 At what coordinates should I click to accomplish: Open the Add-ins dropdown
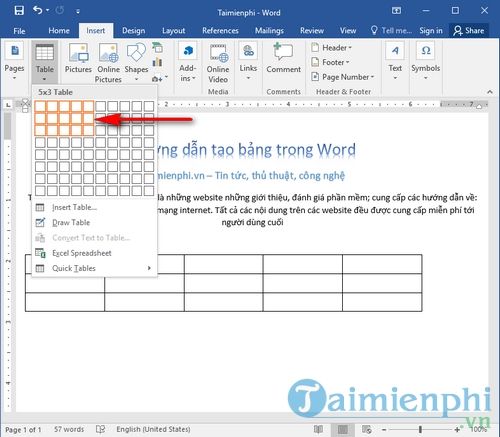tap(188, 62)
